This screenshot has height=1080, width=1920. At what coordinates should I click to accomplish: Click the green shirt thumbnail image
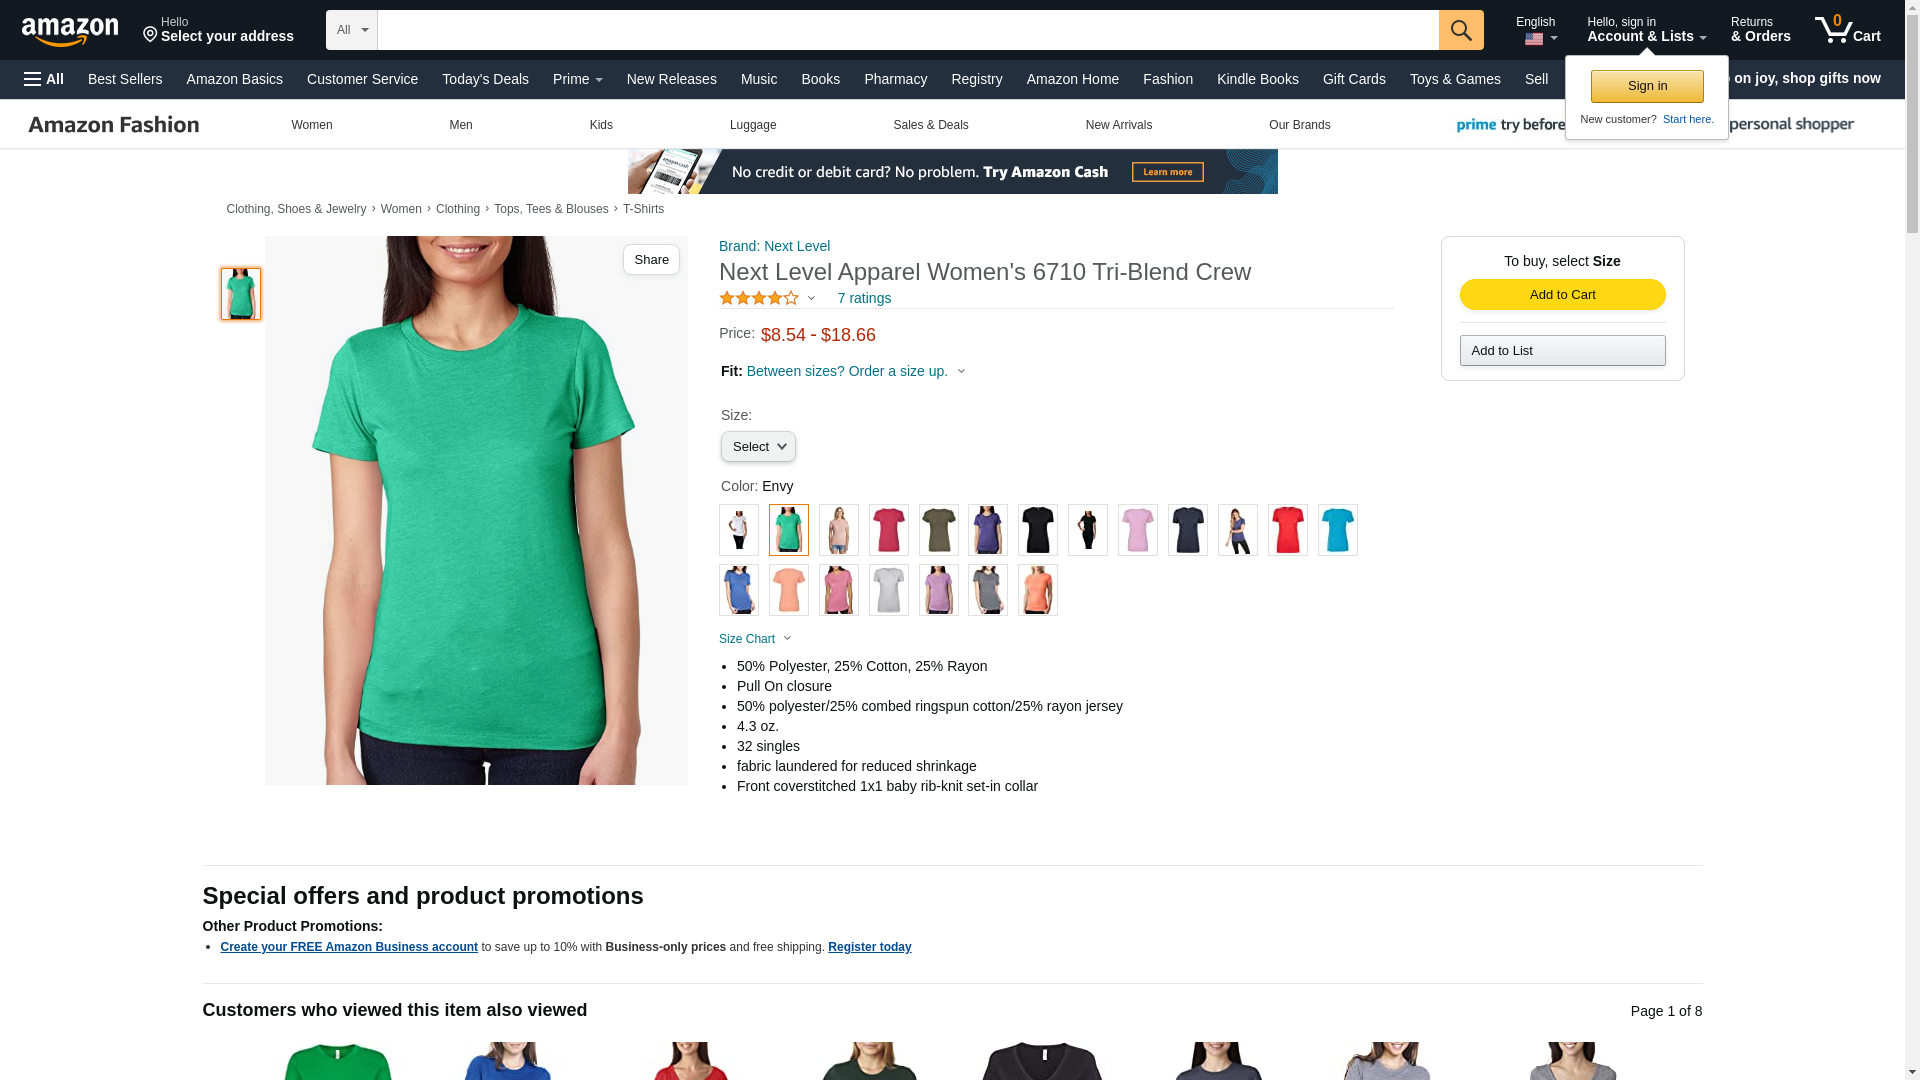pyautogui.click(x=241, y=294)
